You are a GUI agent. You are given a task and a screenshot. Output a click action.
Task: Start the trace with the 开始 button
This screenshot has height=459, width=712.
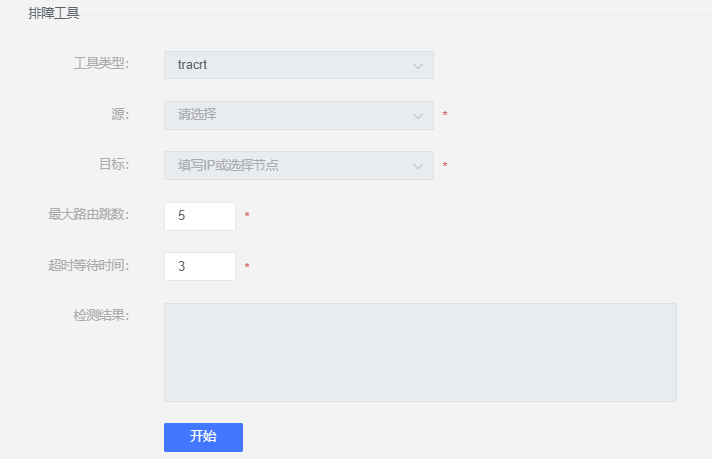203,437
